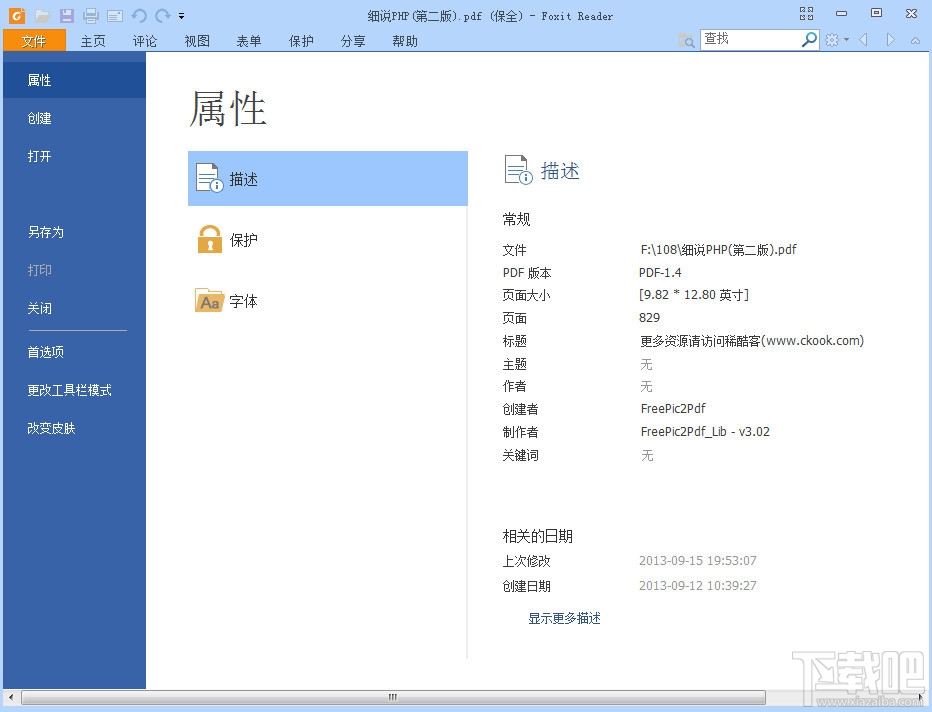The width and height of the screenshot is (932, 712).
Task: Click the magnifier icon to run the search
Action: (x=810, y=38)
